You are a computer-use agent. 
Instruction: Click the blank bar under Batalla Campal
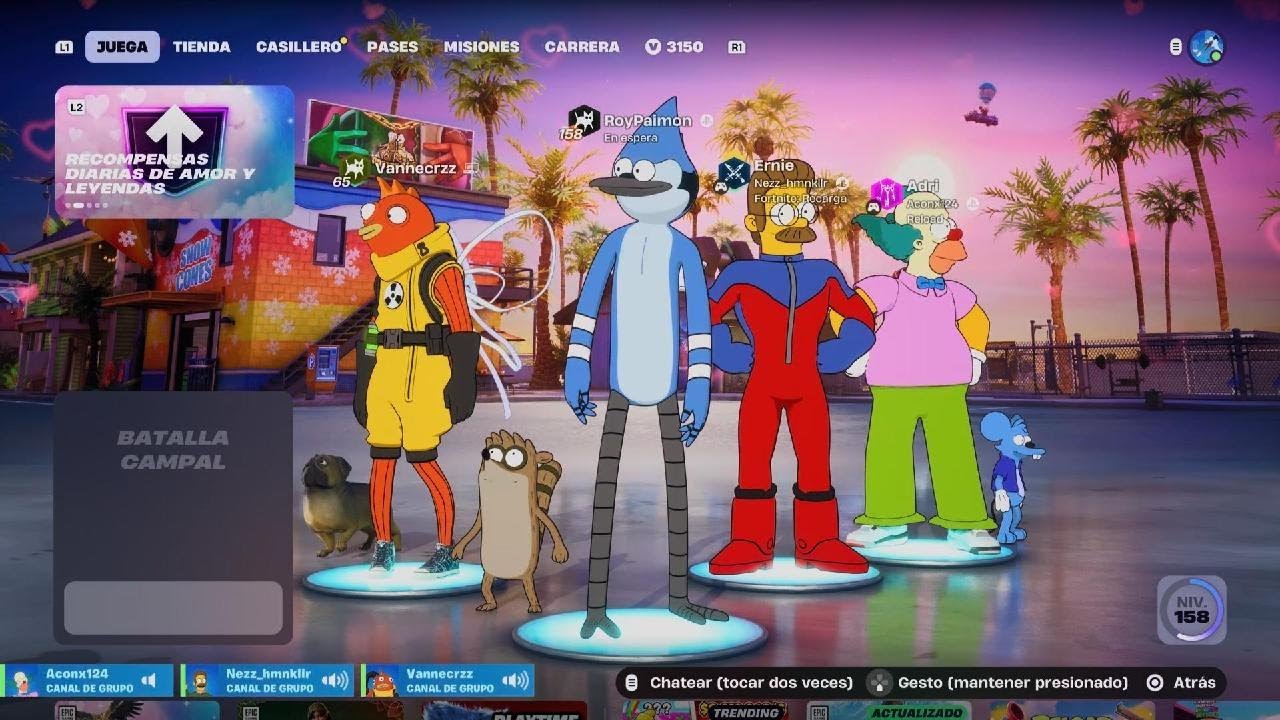173,607
